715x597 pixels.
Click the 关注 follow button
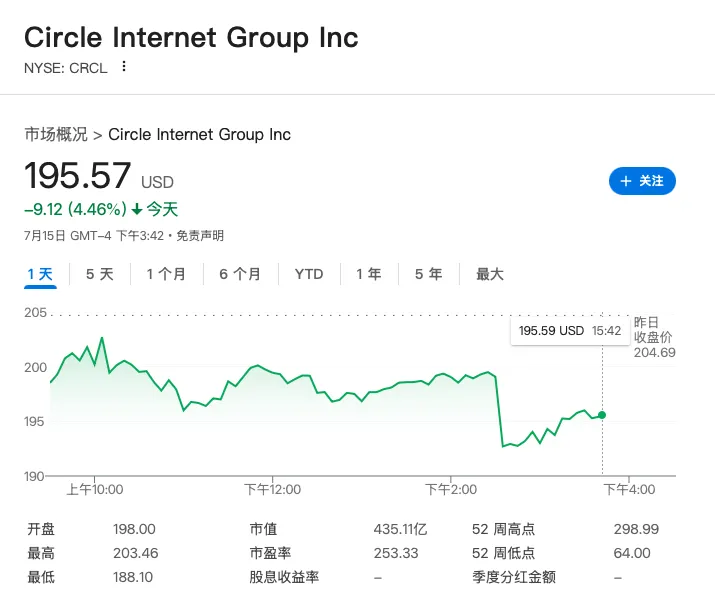(642, 181)
